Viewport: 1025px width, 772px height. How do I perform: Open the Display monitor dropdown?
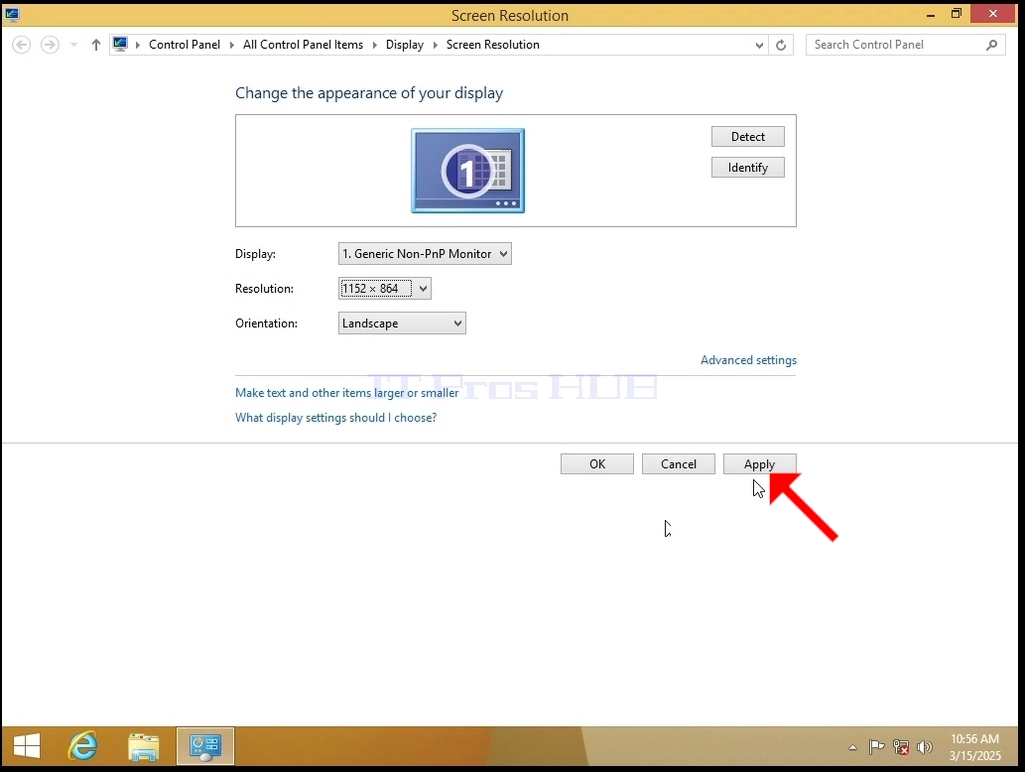[425, 254]
